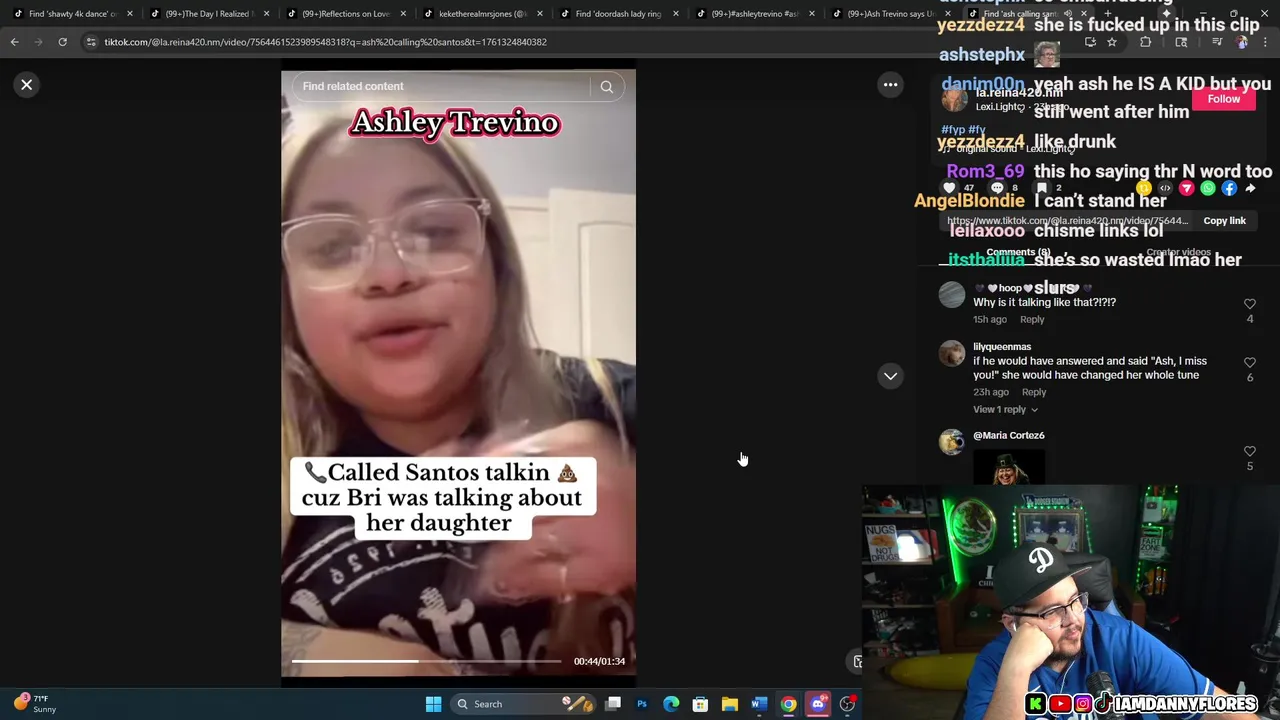Open Word from taskbar

(759, 704)
